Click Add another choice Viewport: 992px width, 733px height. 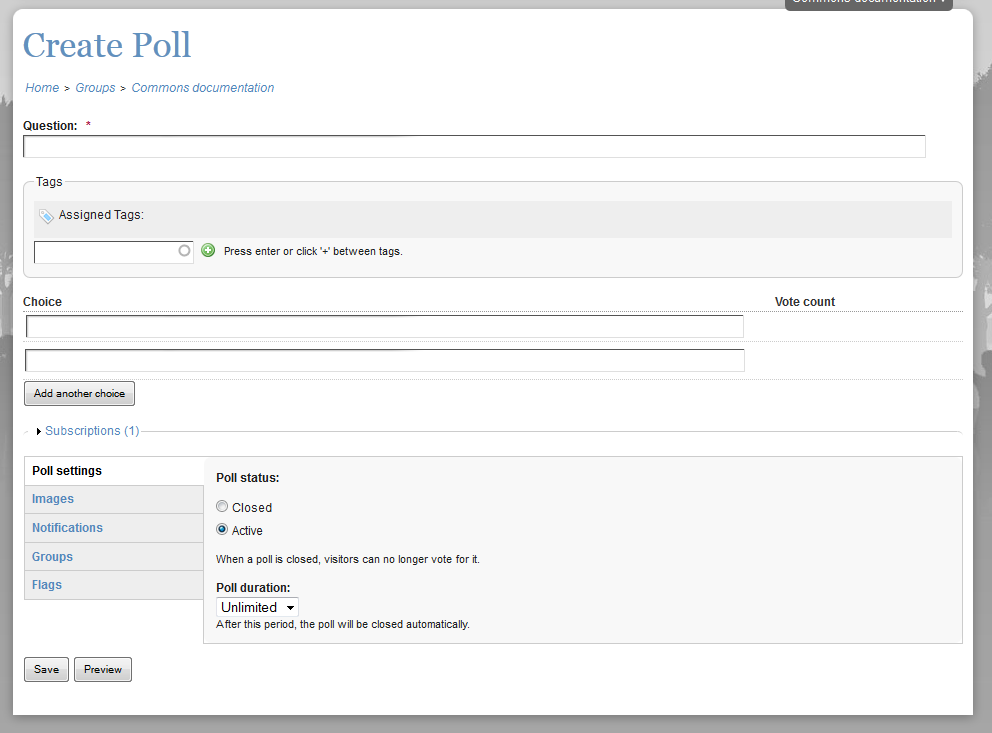[79, 393]
